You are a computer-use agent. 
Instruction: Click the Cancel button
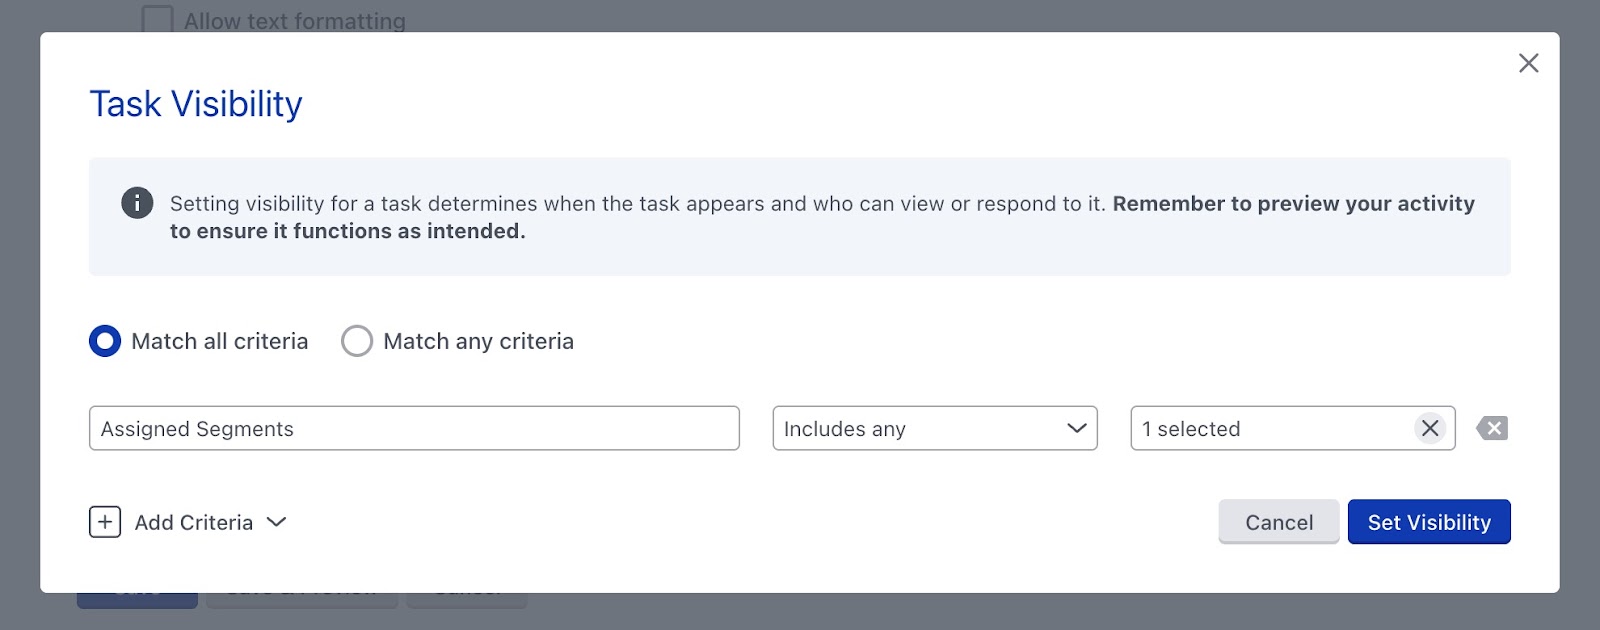1279,522
